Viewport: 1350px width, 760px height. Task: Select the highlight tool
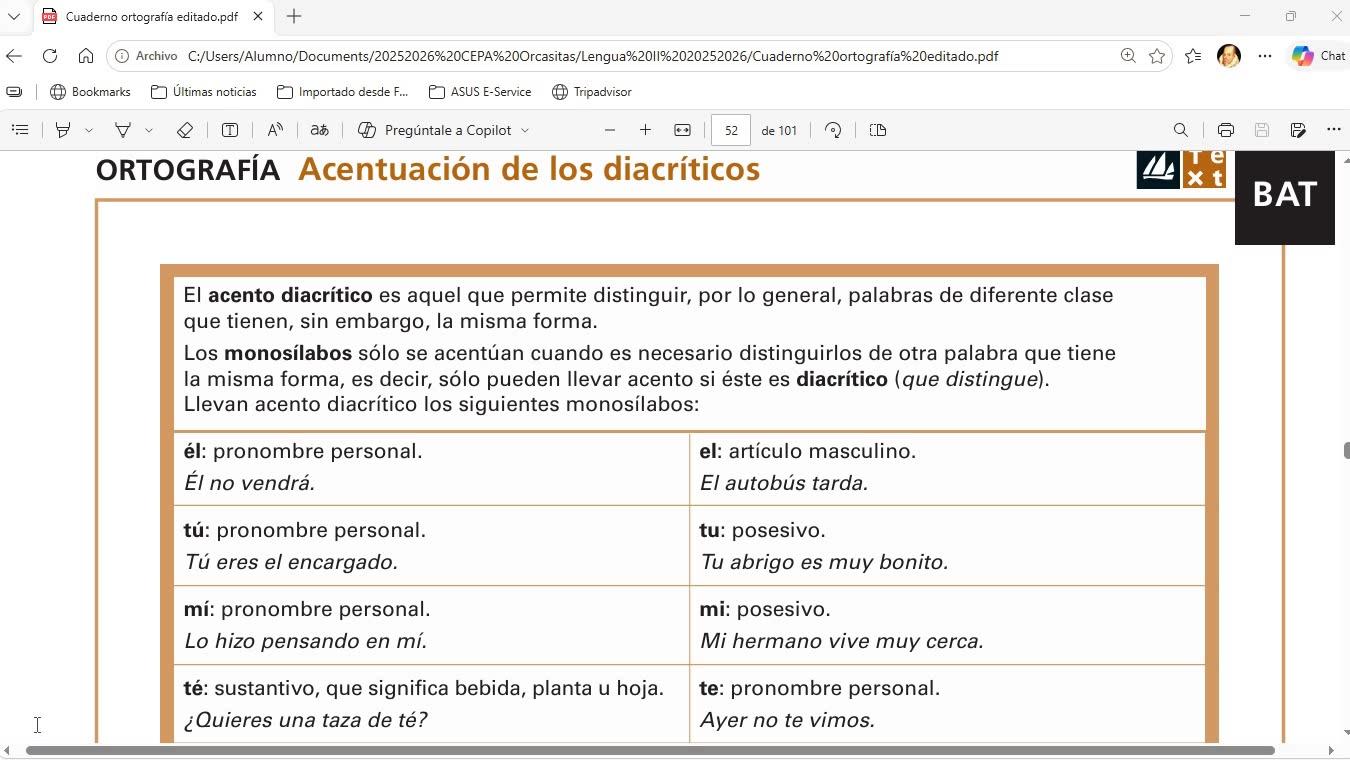tap(63, 130)
